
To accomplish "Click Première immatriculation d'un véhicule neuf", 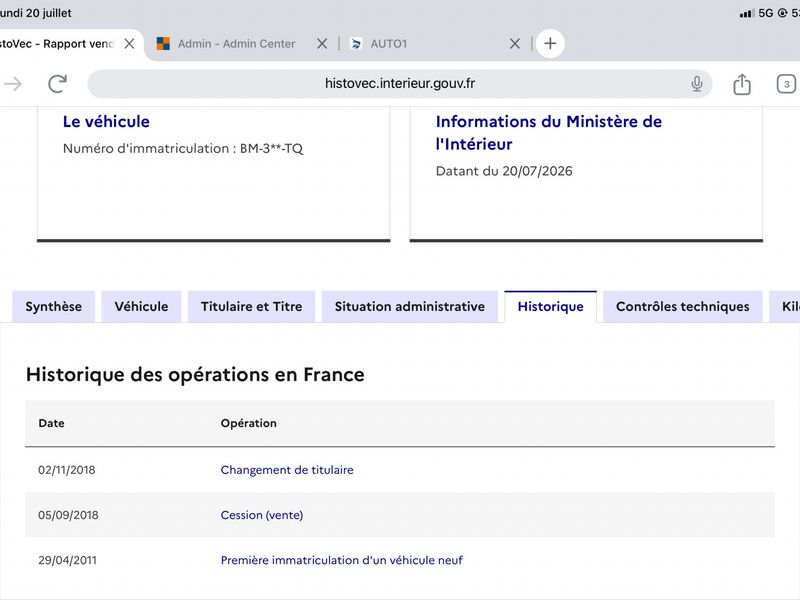I will coord(342,560).
